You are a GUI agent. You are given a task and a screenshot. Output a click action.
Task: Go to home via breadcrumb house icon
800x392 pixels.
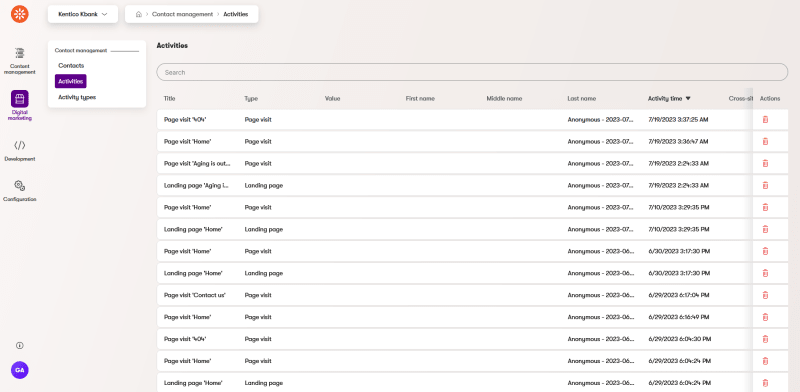pyautogui.click(x=138, y=14)
